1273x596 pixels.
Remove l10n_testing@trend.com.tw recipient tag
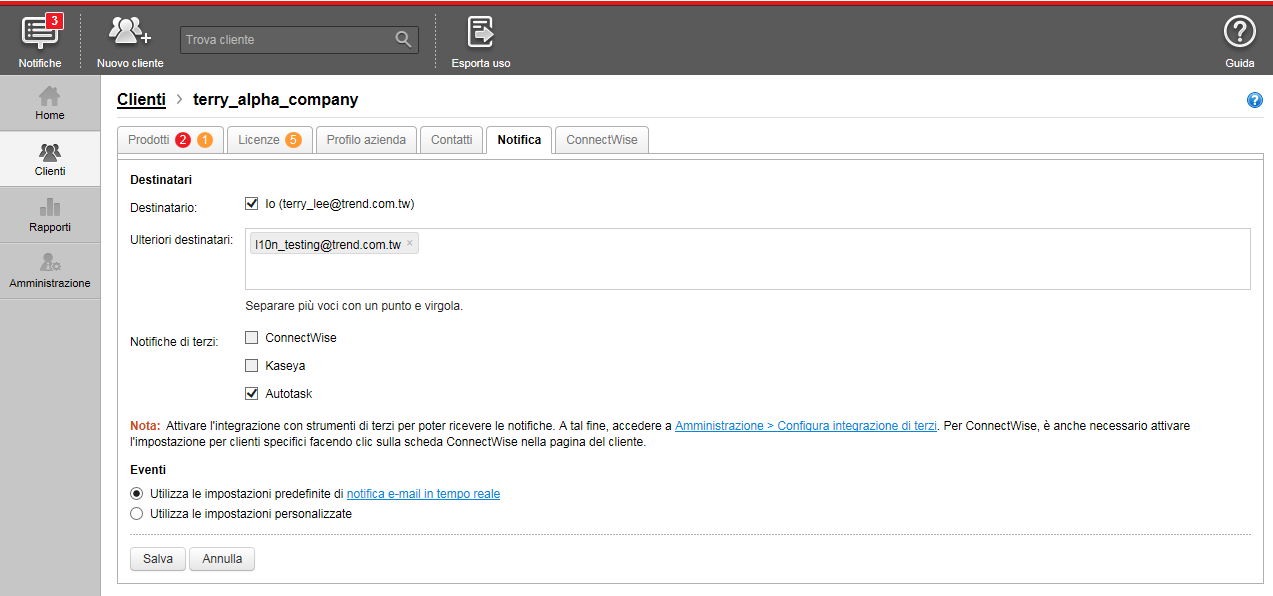pyautogui.click(x=409, y=243)
